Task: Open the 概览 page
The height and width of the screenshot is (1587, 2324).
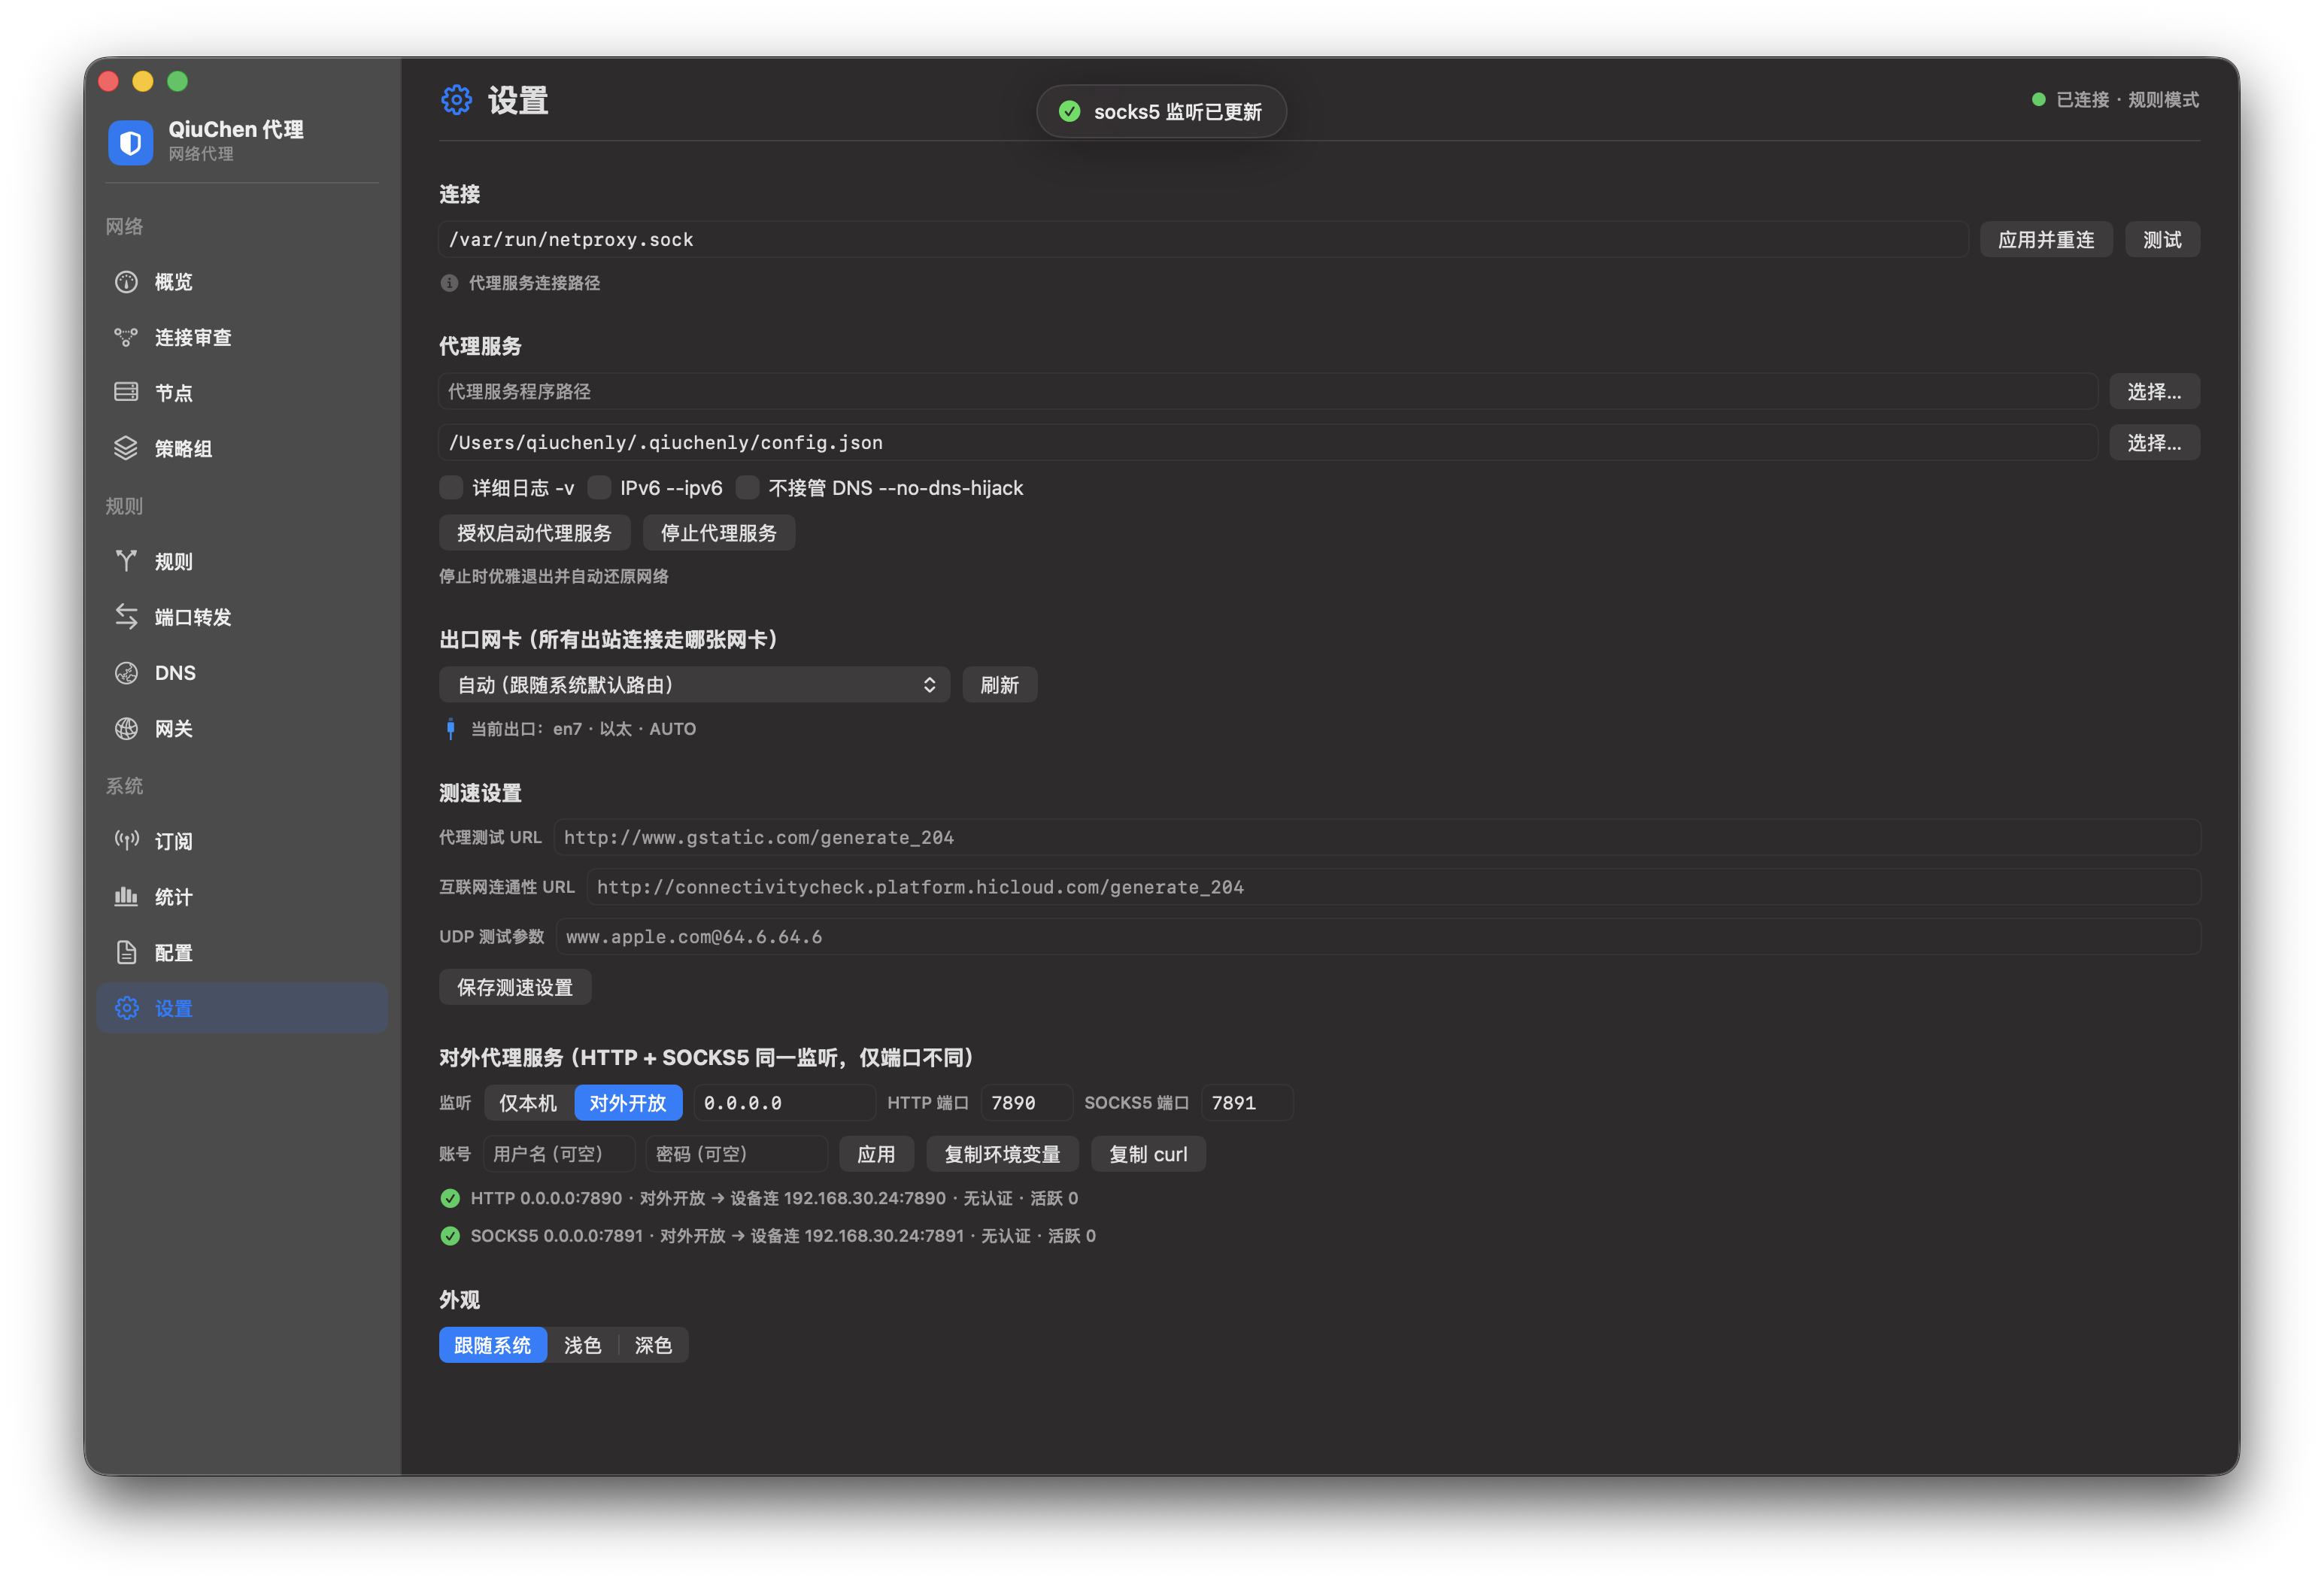Action: (242, 282)
